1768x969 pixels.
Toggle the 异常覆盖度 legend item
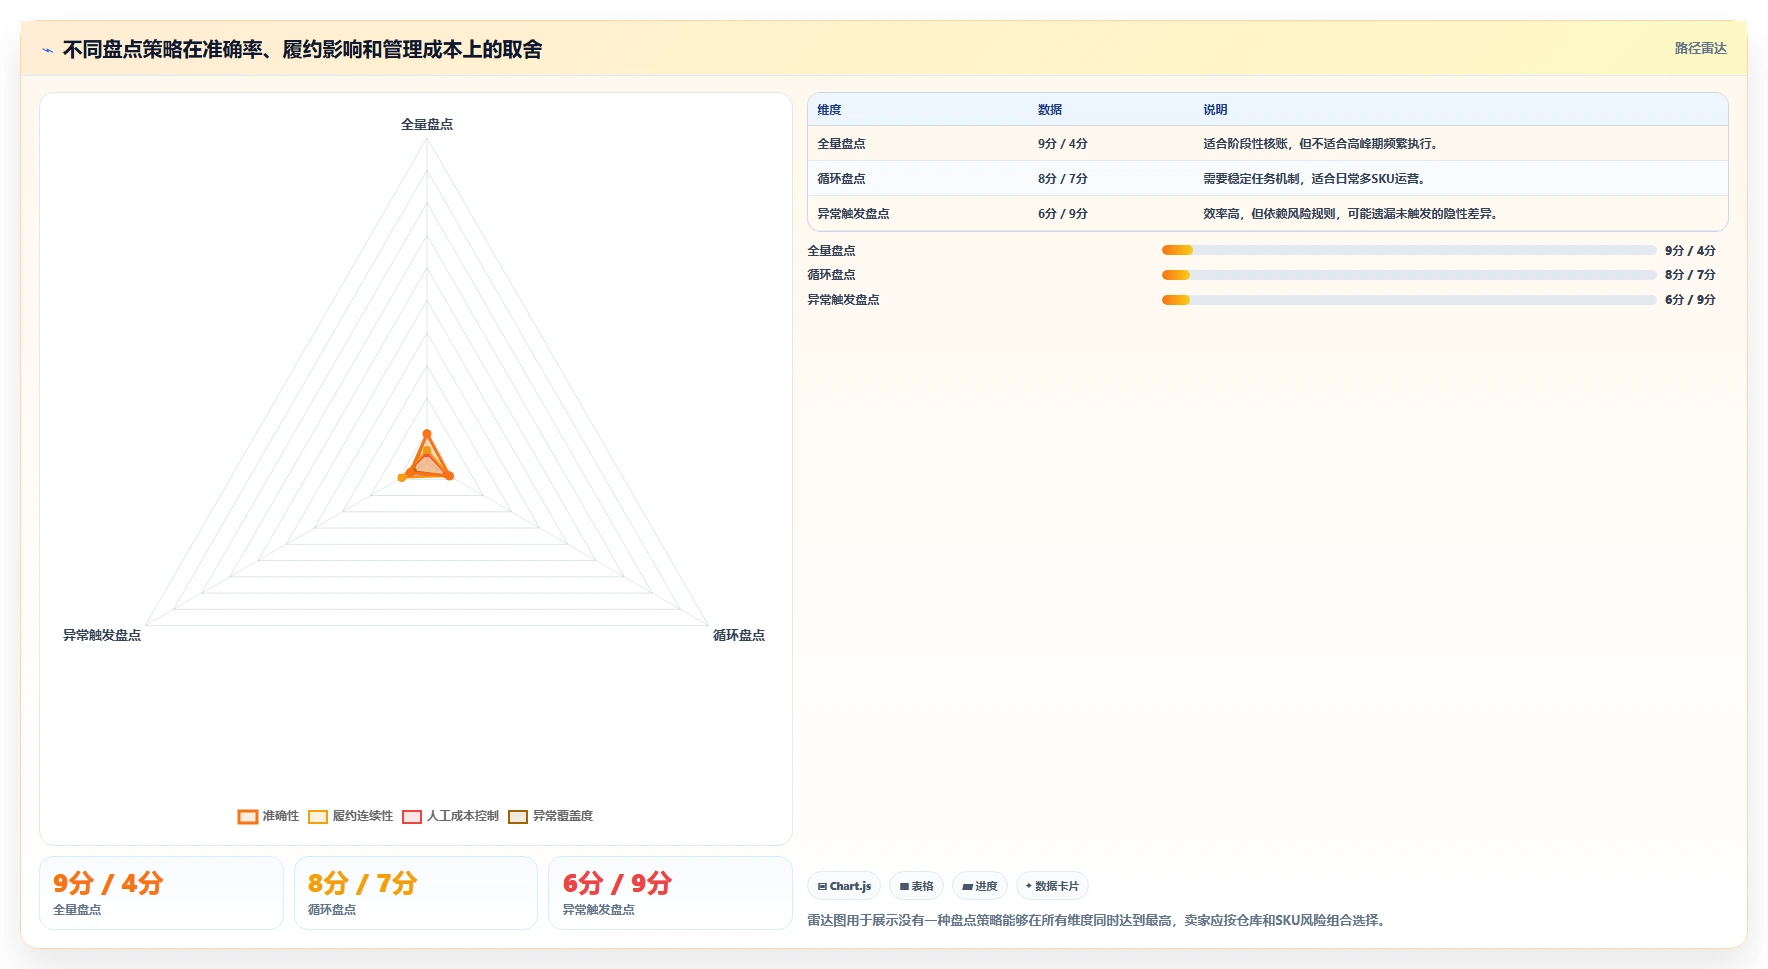coord(550,816)
